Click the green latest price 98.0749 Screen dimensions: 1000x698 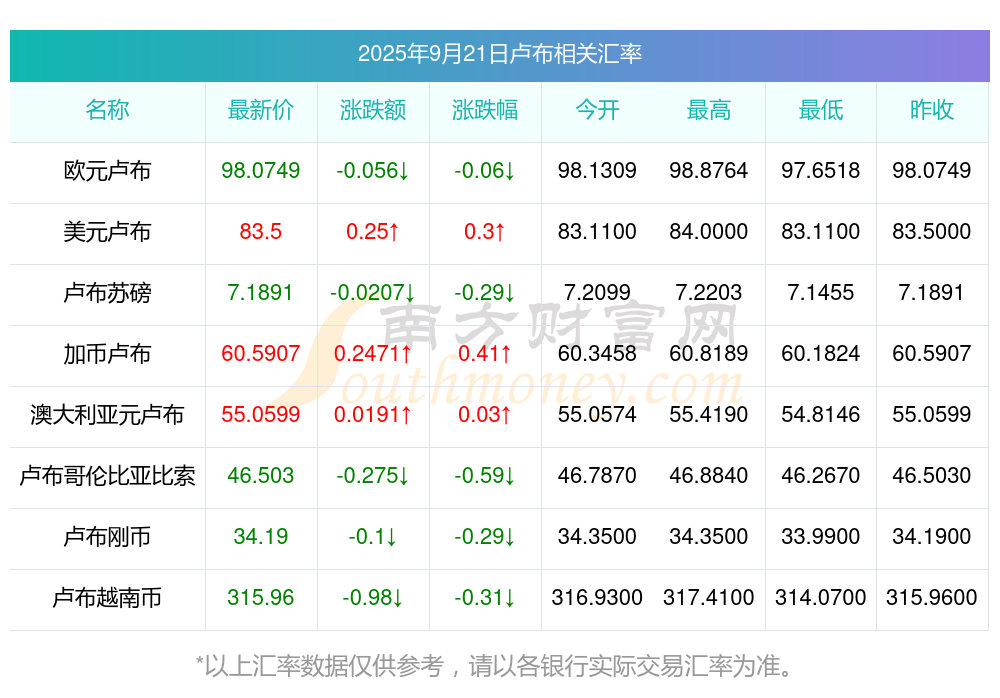261,170
